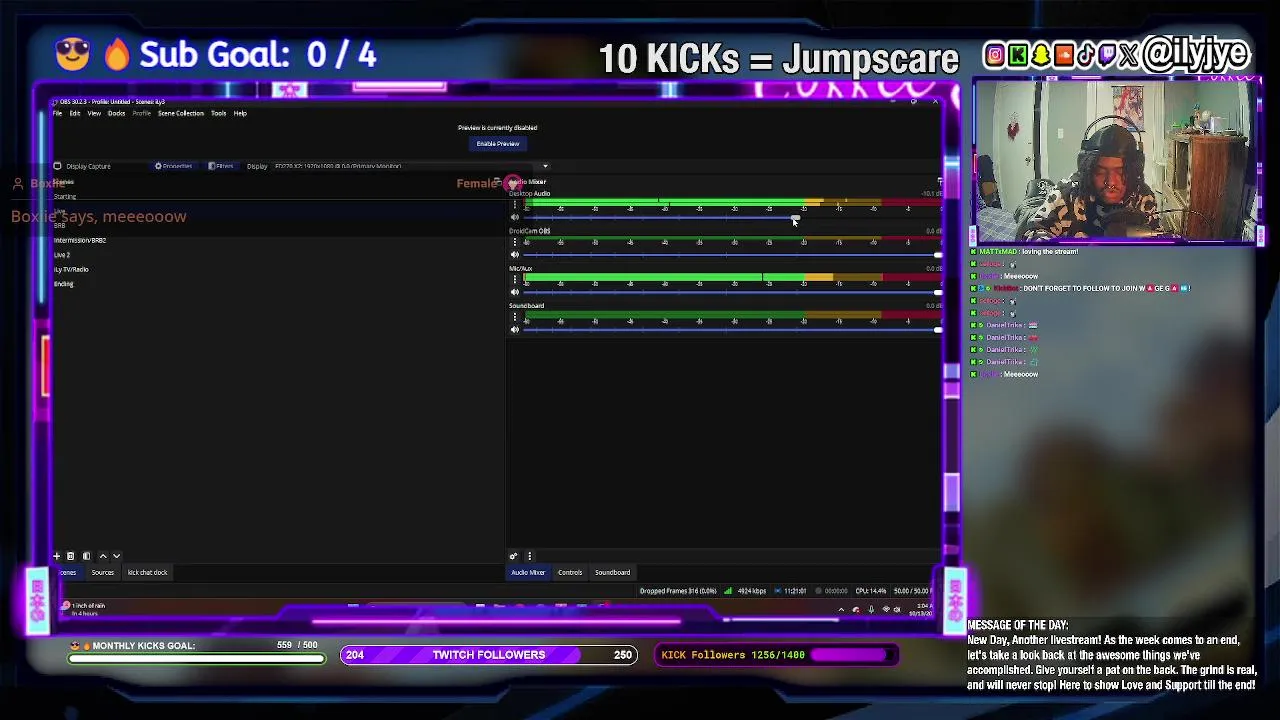The height and width of the screenshot is (720, 1280).
Task: Open the Edit menu
Action: 75,113
